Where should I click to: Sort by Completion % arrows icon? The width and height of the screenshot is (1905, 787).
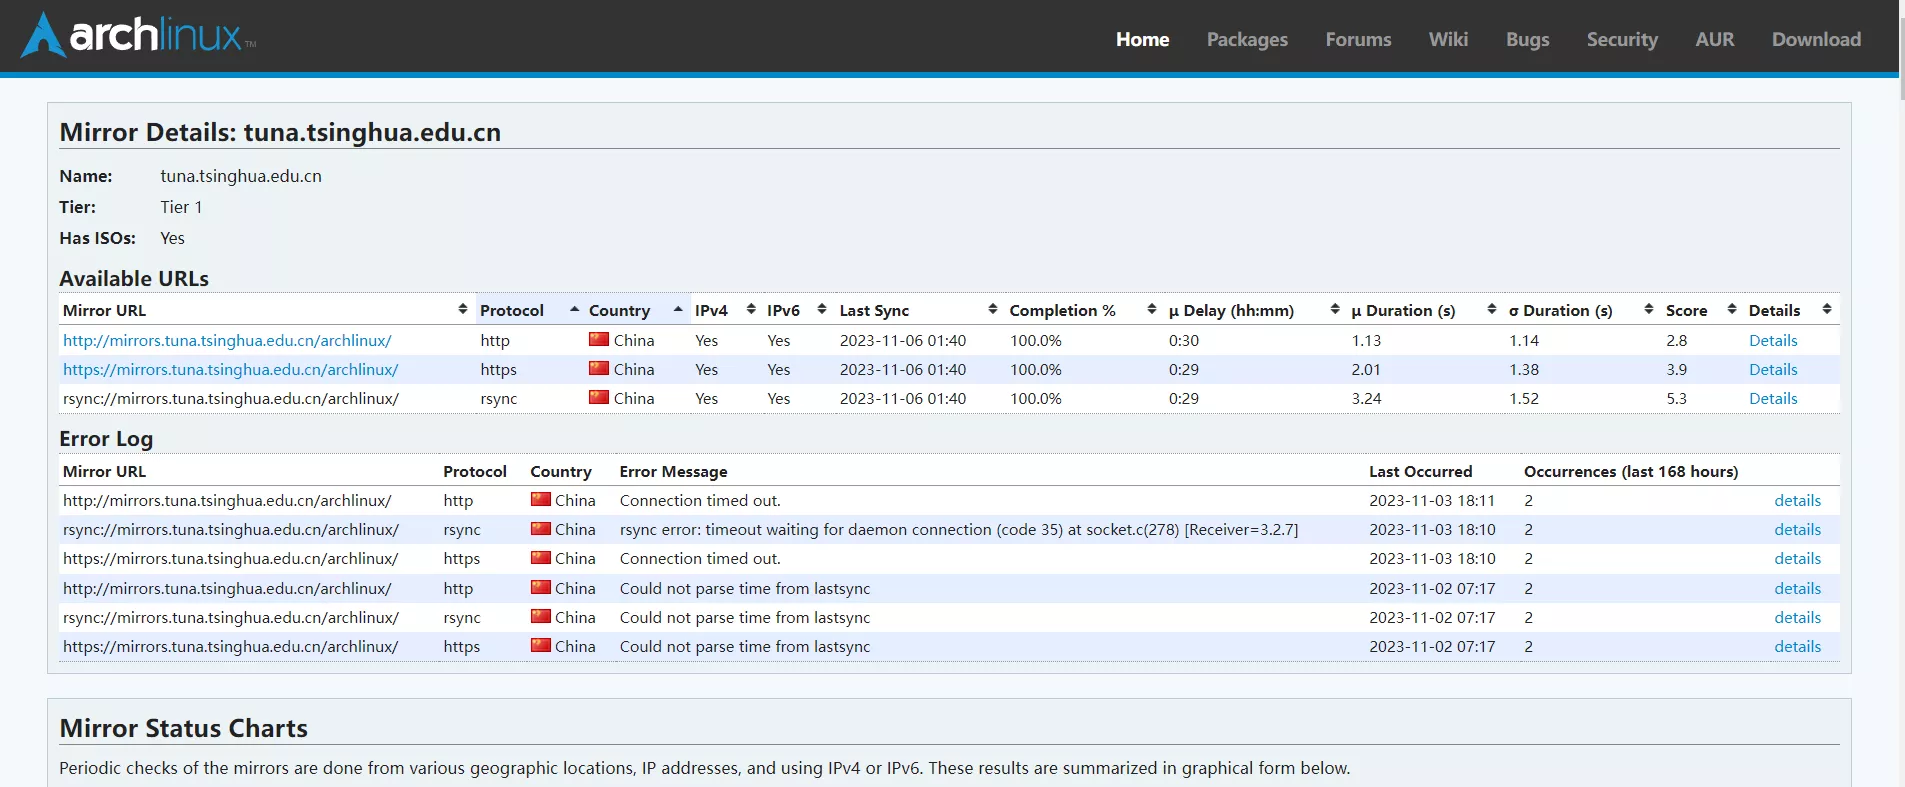pos(1152,309)
